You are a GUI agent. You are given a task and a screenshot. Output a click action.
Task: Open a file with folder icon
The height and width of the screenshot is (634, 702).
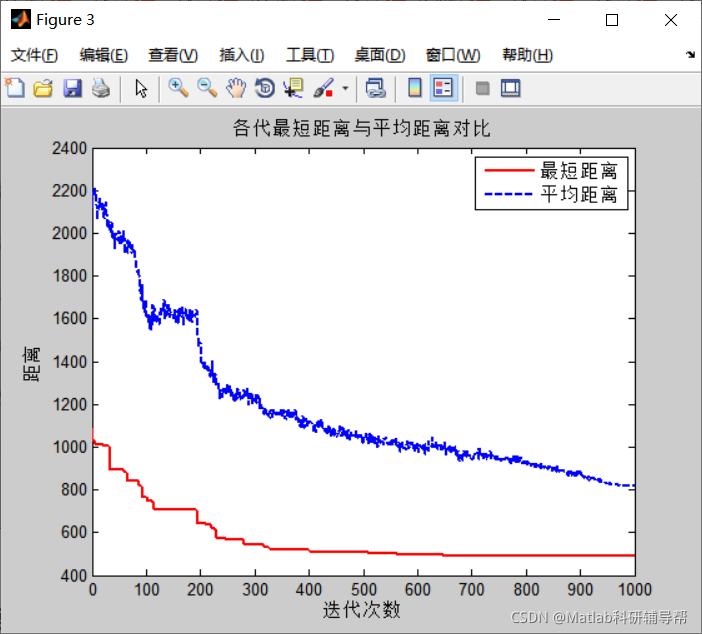(43, 88)
